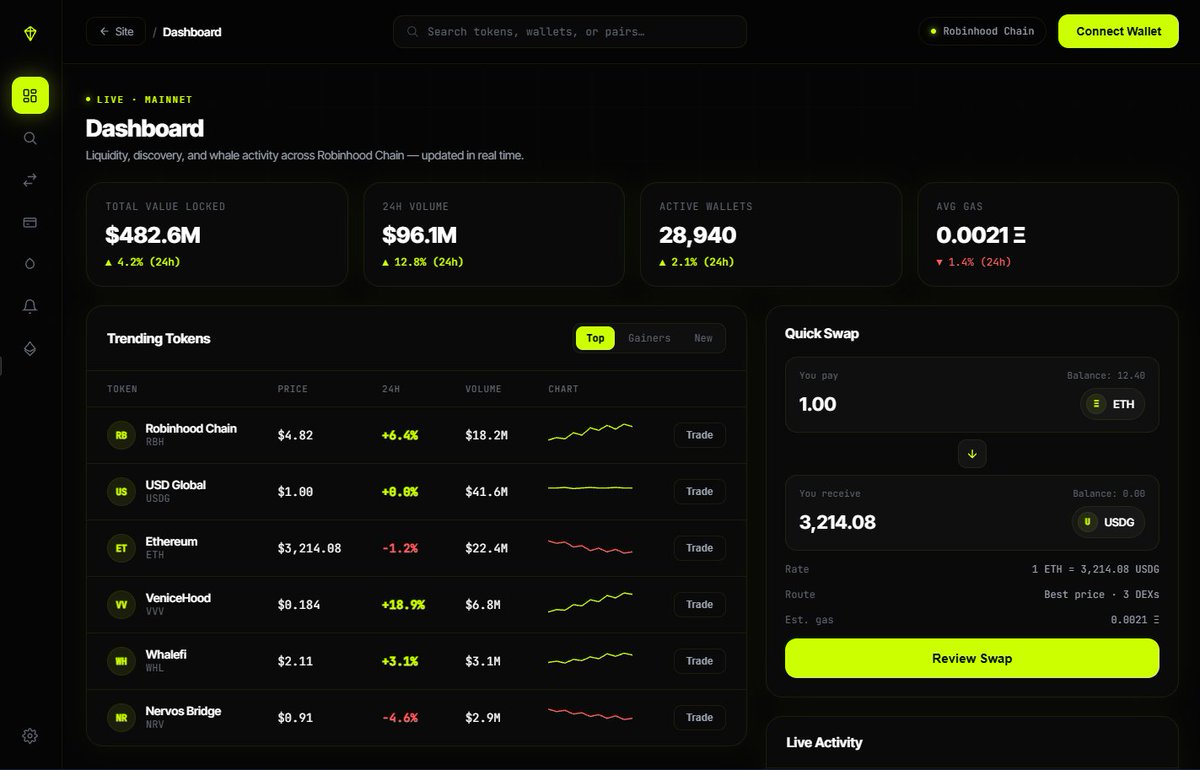Click the Connect Wallet button

tap(1118, 31)
